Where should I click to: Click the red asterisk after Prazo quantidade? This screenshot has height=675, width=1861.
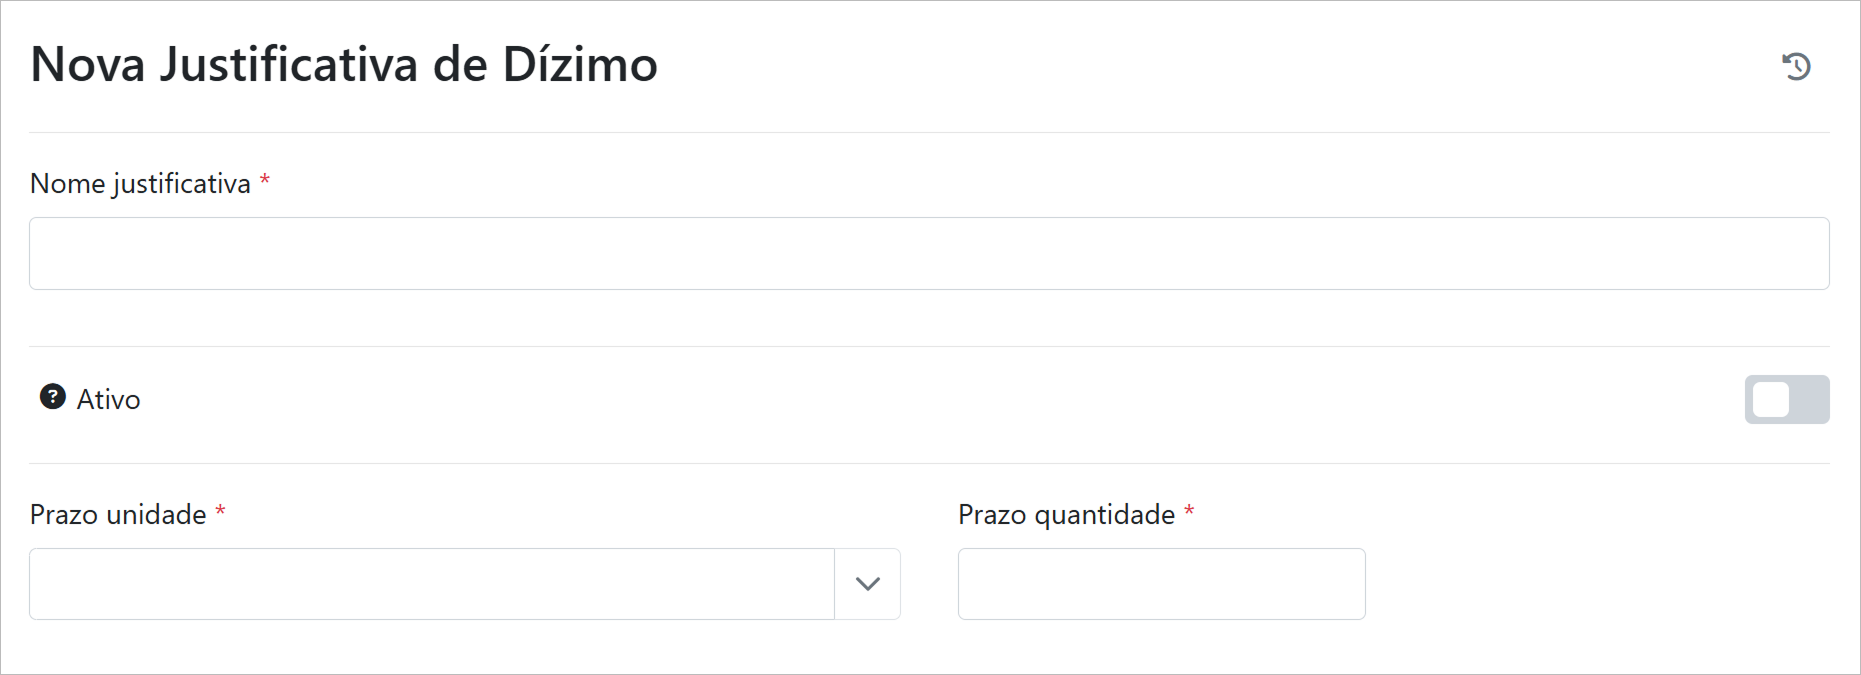click(1189, 513)
